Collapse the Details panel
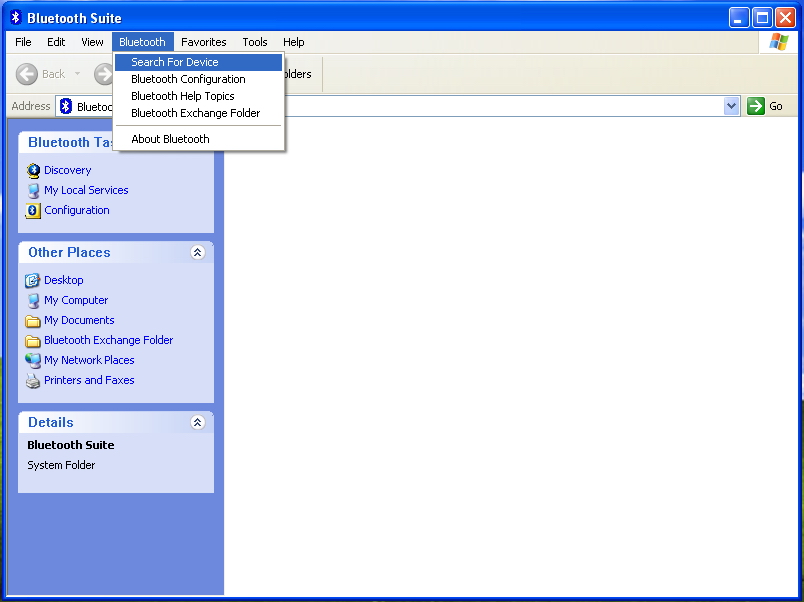Viewport: 804px width, 602px height. point(197,422)
